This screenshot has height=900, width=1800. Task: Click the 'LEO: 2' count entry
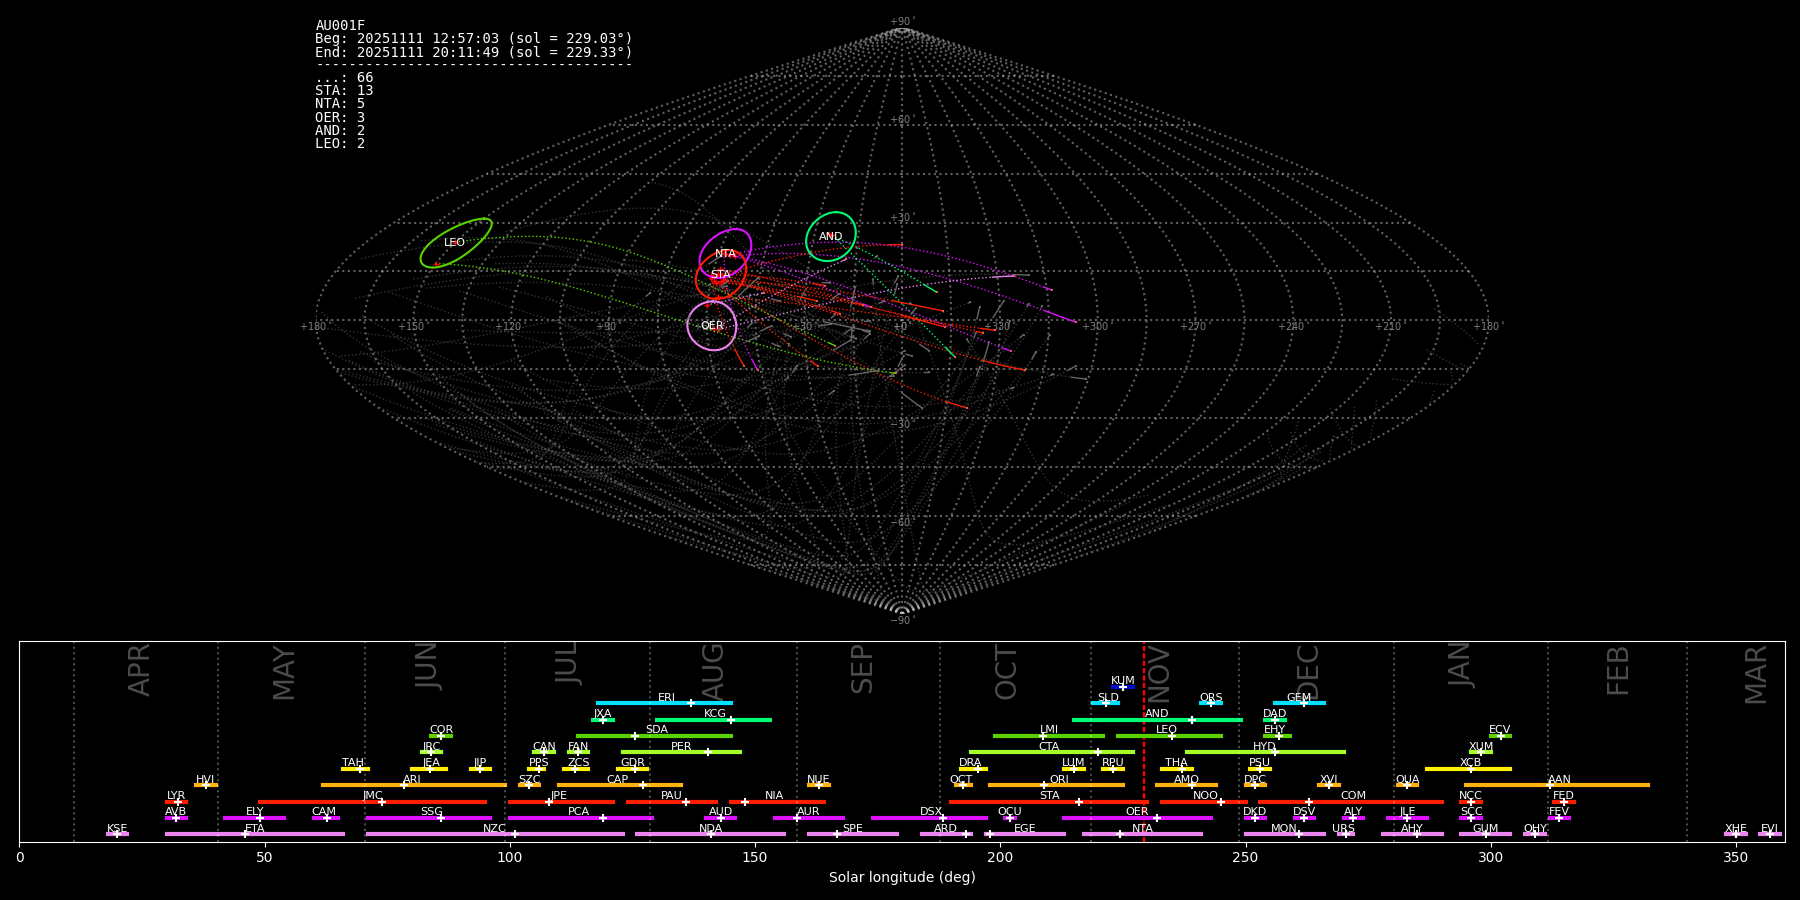[x=340, y=143]
